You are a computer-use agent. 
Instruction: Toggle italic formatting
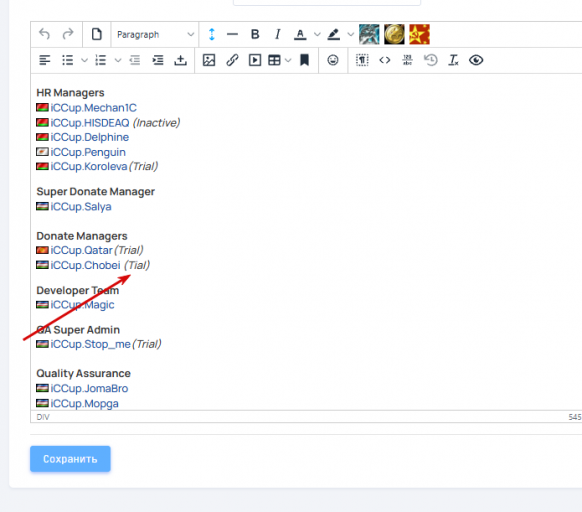click(277, 35)
